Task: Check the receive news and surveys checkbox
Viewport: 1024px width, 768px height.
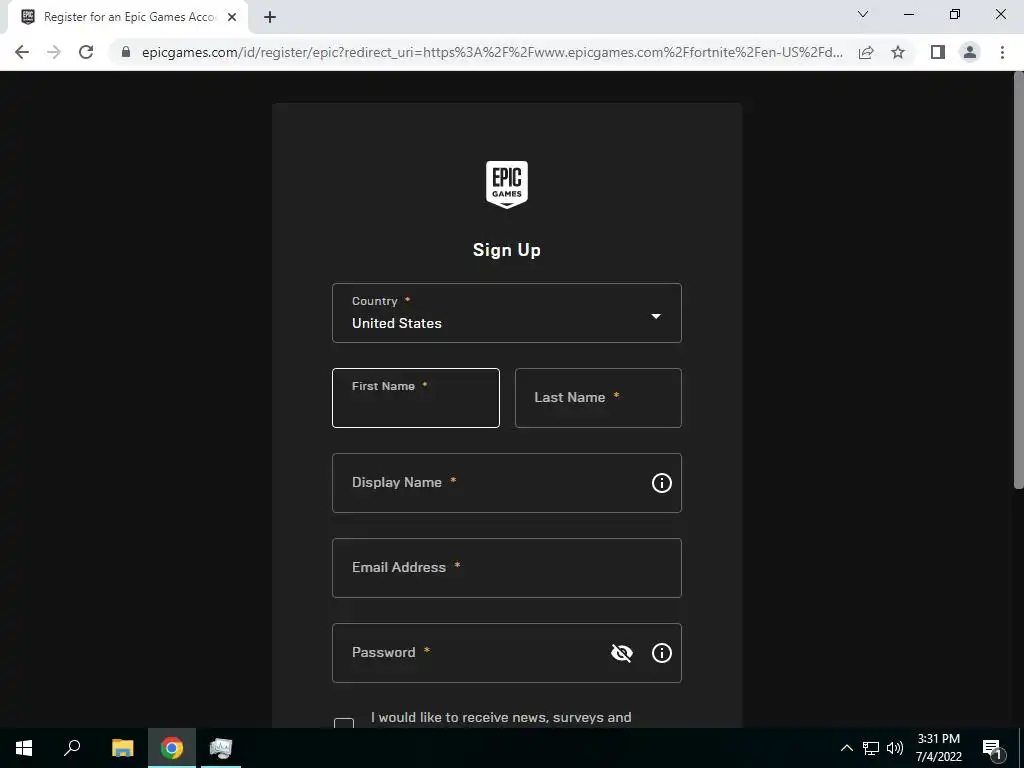Action: click(344, 723)
